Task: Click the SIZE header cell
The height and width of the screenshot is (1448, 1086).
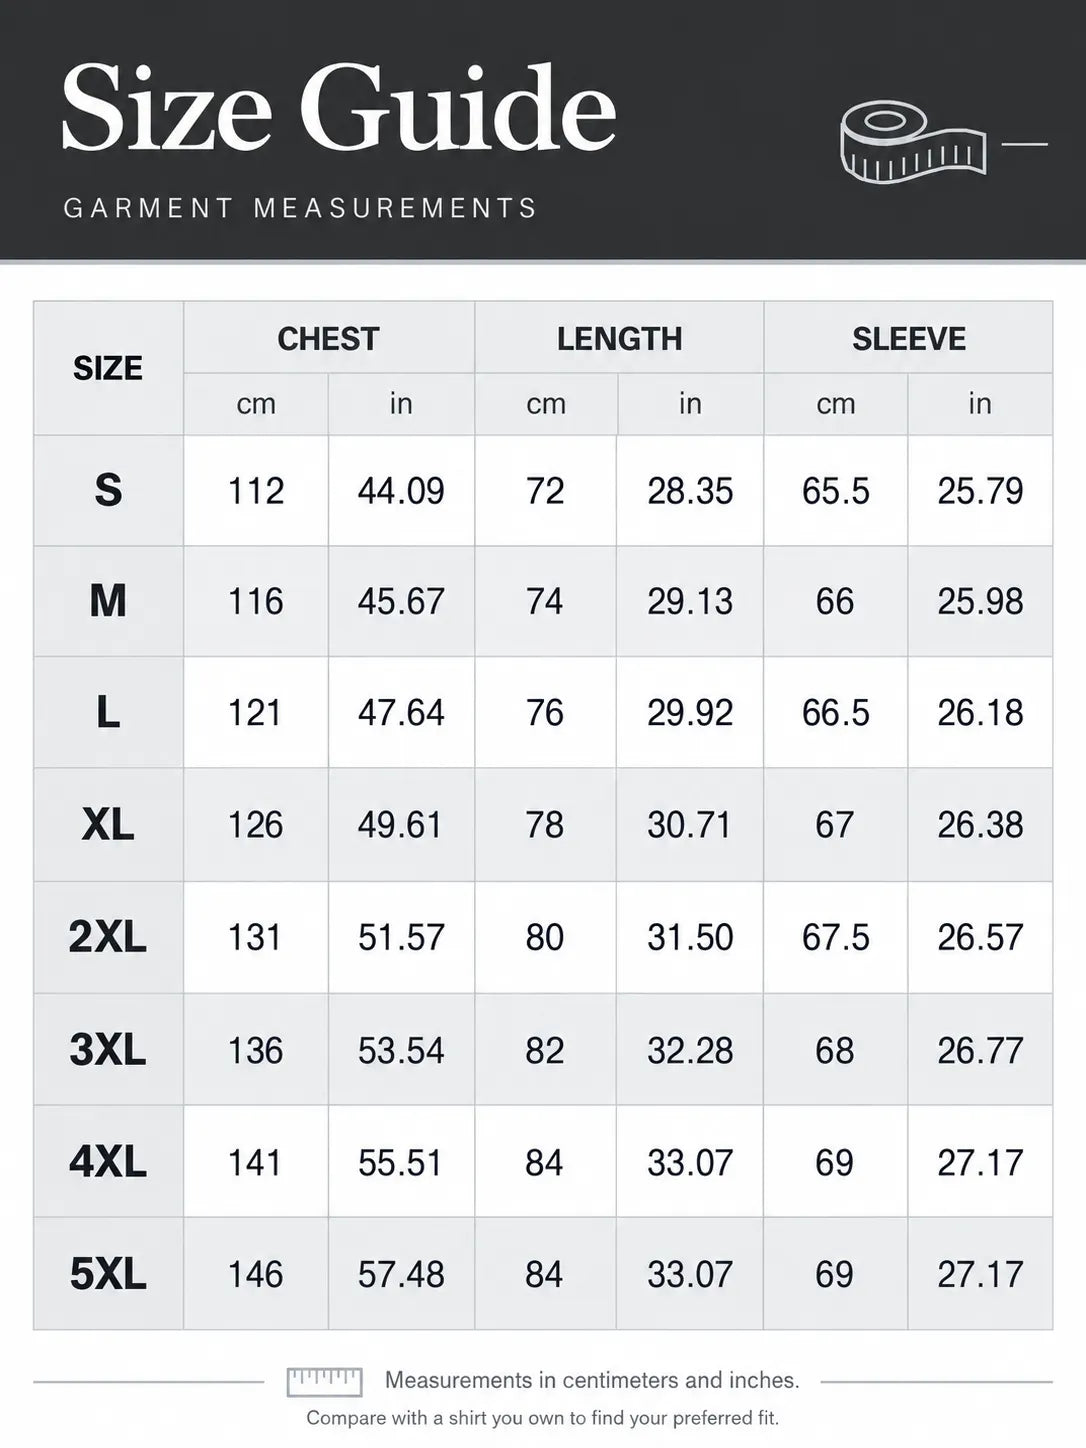Action: [108, 368]
